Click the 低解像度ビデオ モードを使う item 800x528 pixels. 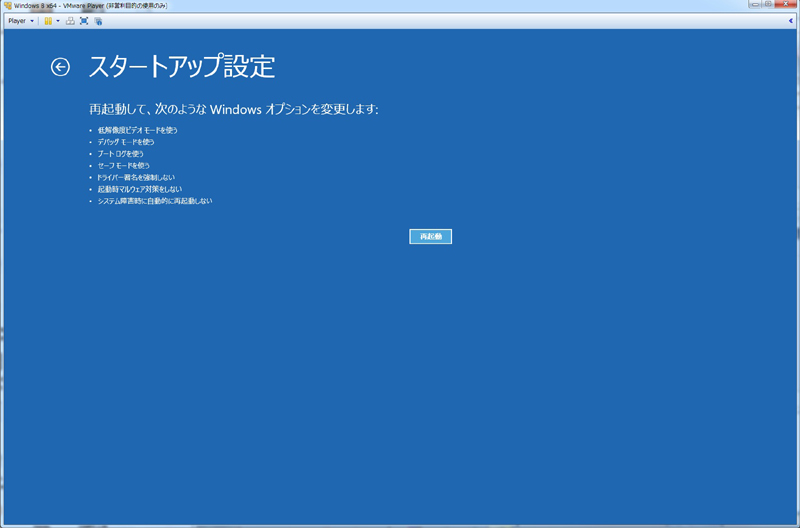[137, 131]
